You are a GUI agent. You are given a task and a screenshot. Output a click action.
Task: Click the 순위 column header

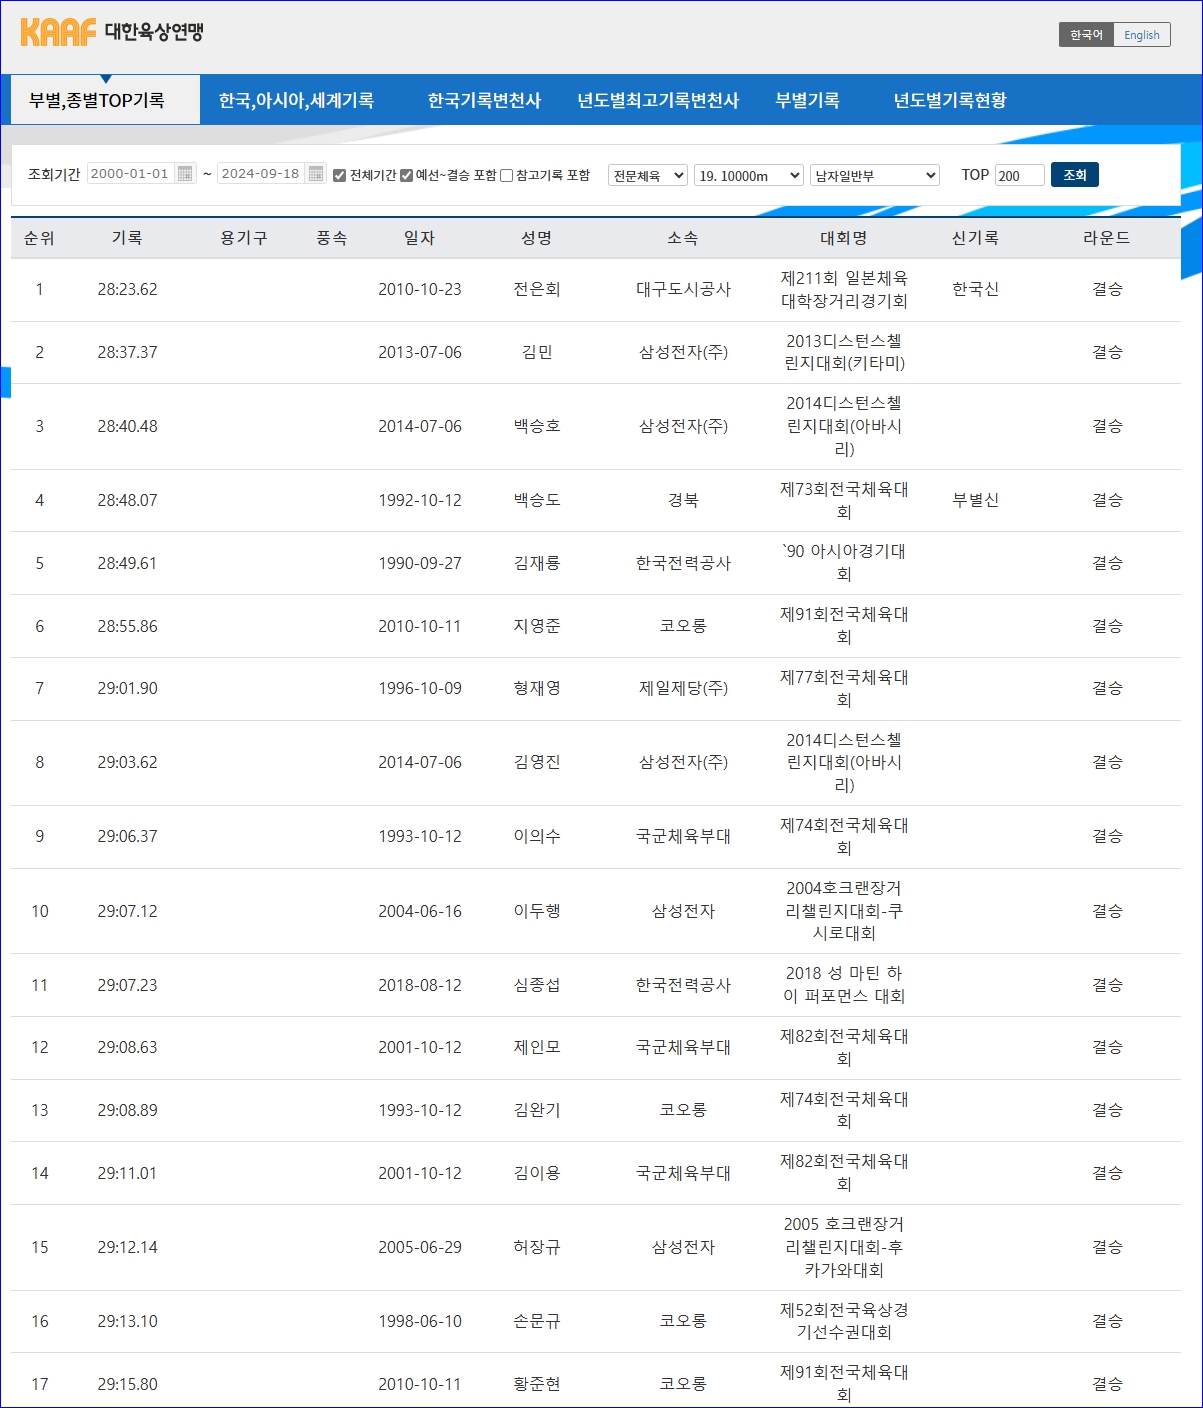39,238
